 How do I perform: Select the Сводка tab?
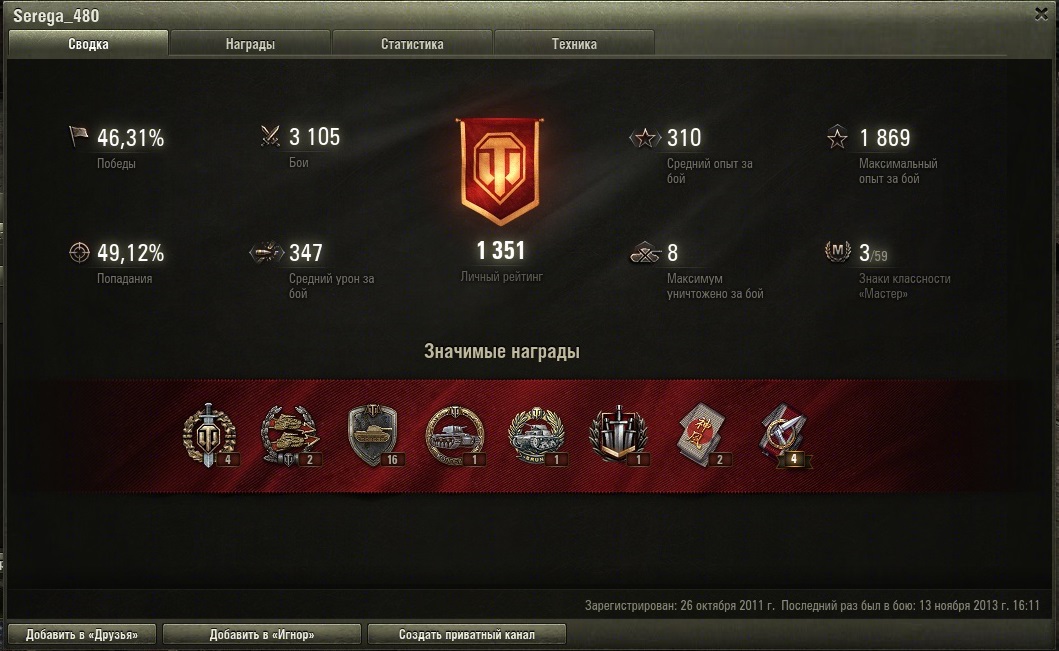pyautogui.click(x=88, y=44)
